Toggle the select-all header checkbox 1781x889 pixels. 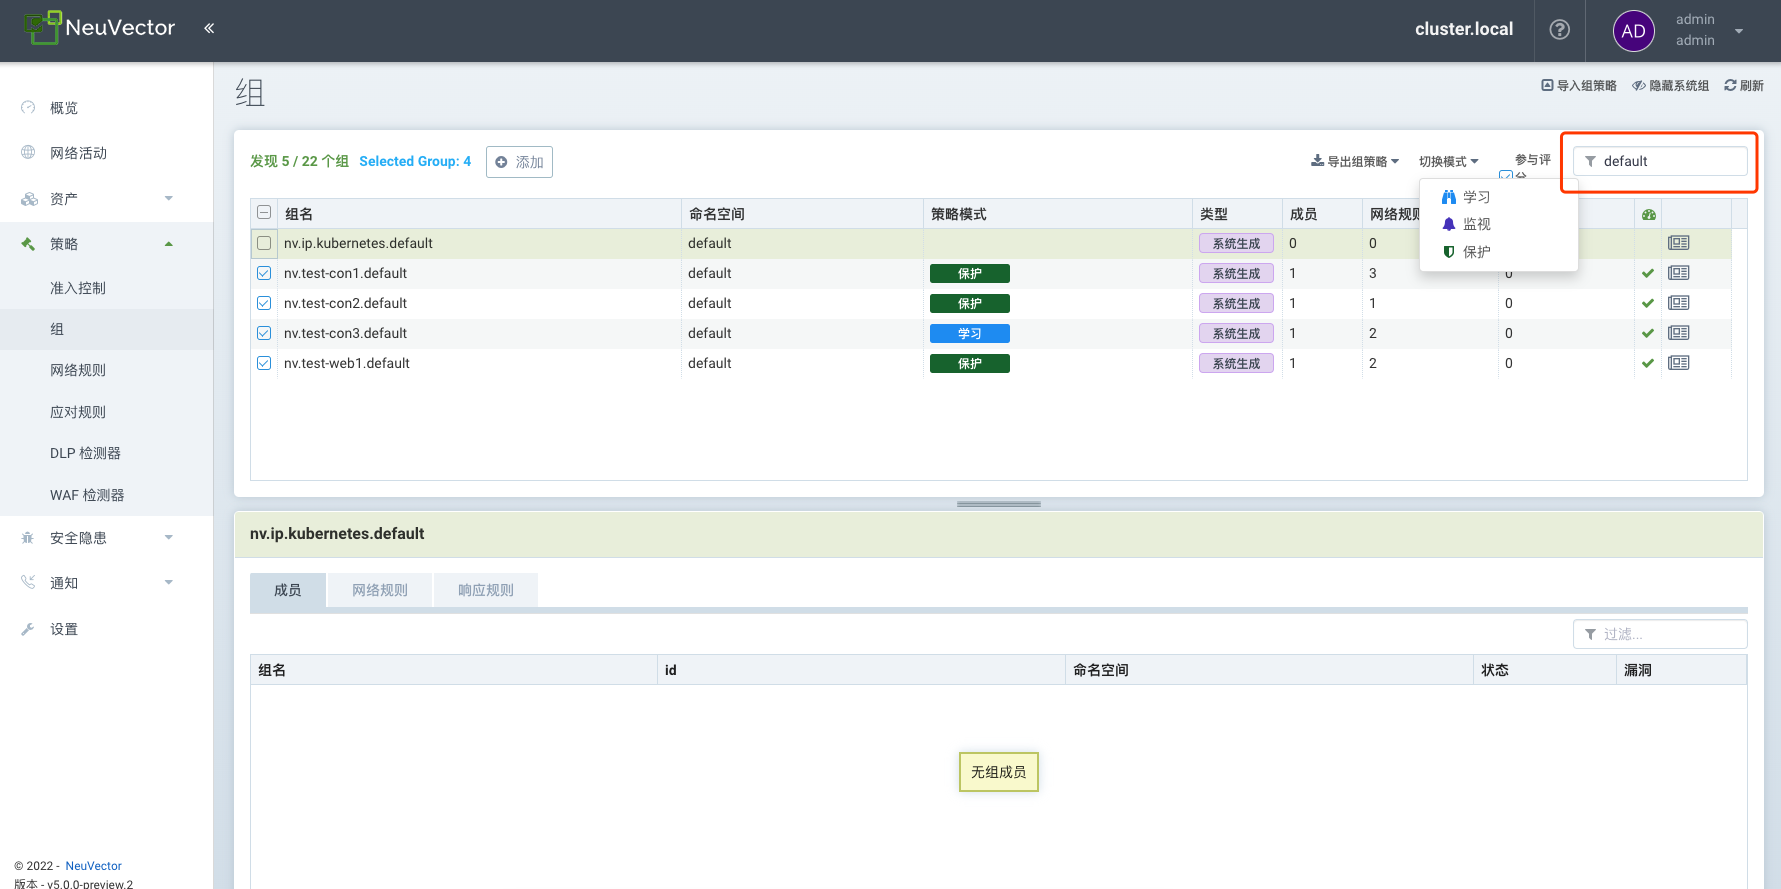tap(264, 213)
